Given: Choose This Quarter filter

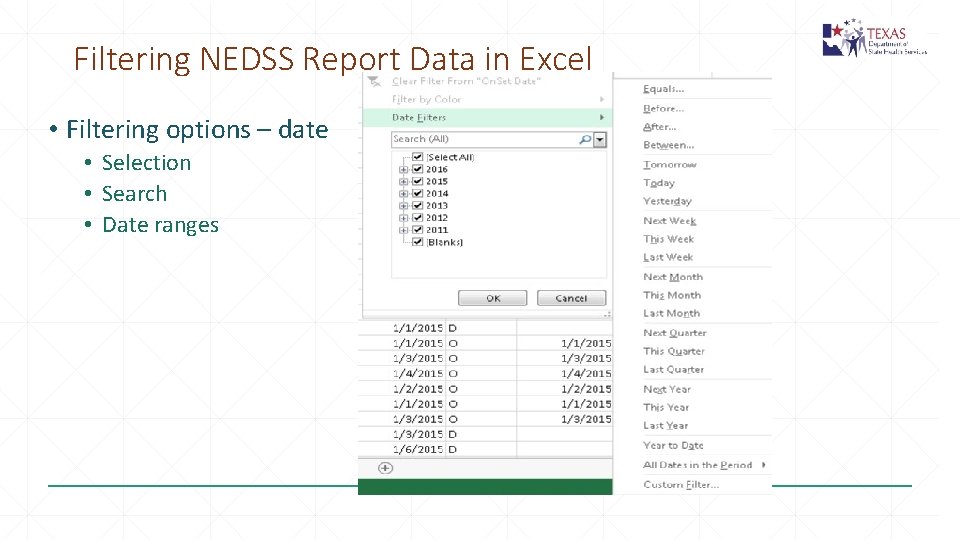Looking at the screenshot, I should 674,351.
